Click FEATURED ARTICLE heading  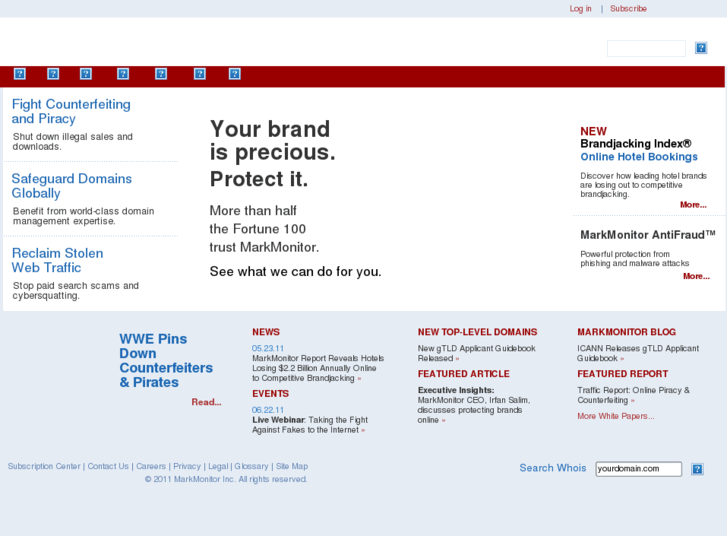pyautogui.click(x=463, y=374)
